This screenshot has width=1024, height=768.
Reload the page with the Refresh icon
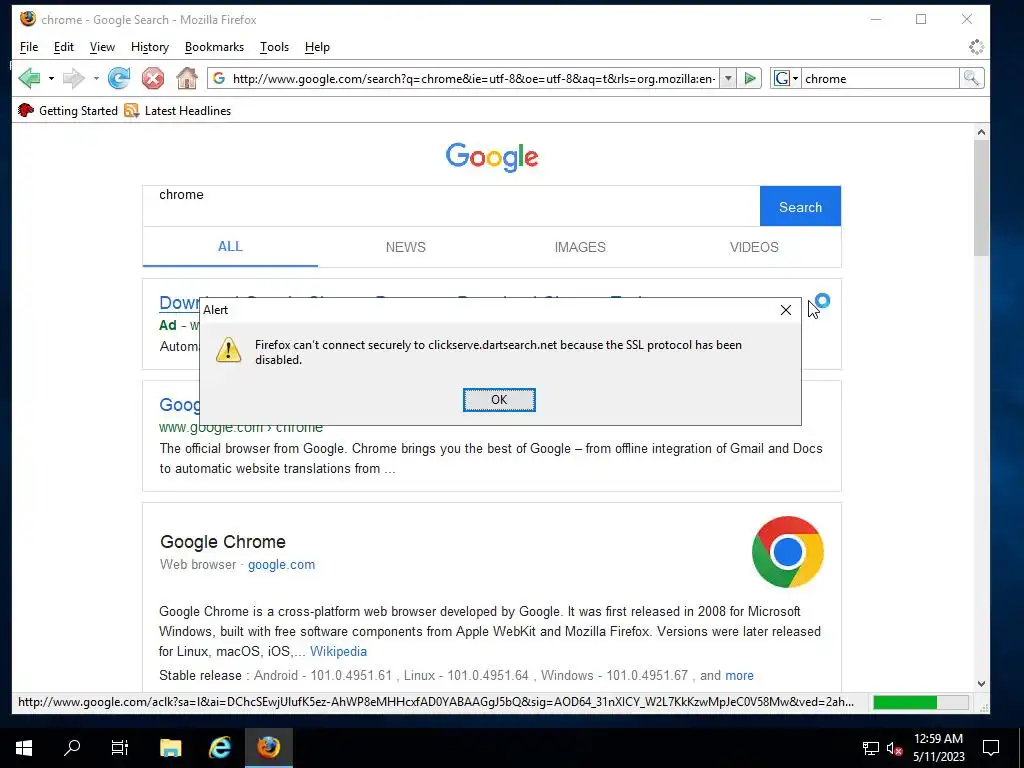point(119,78)
